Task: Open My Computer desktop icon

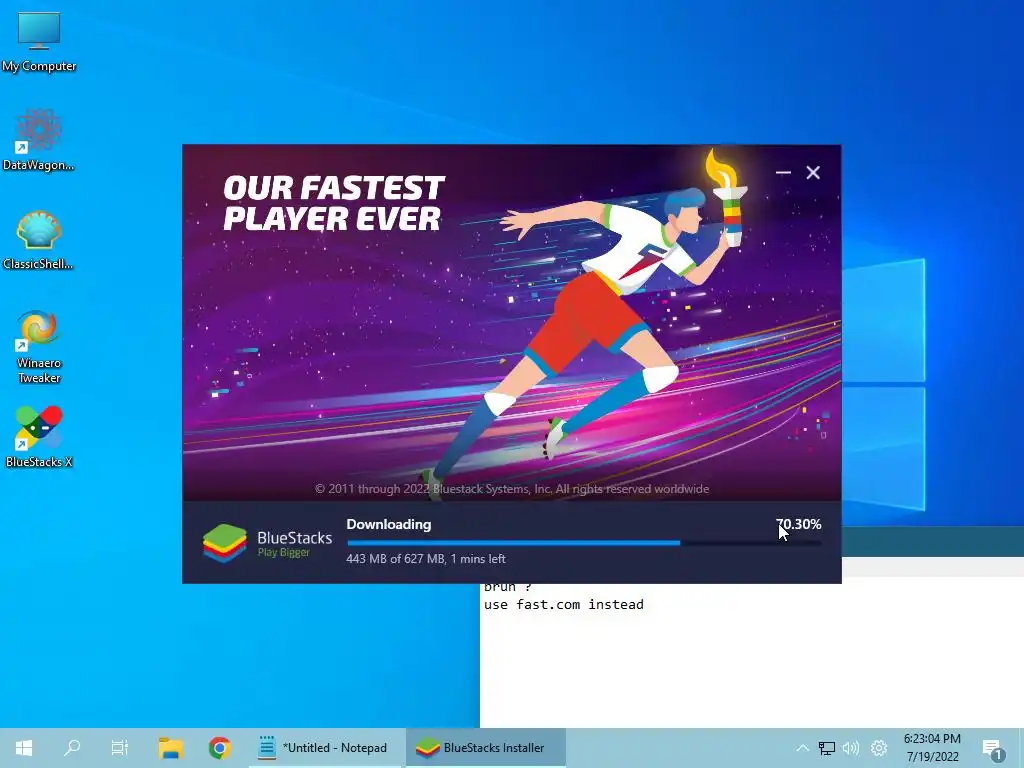Action: click(x=39, y=42)
